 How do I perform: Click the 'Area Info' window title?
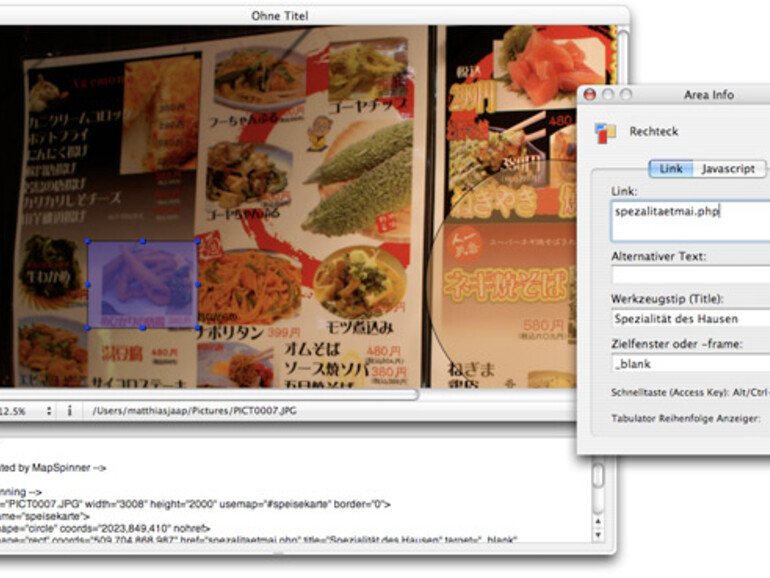coord(709,95)
